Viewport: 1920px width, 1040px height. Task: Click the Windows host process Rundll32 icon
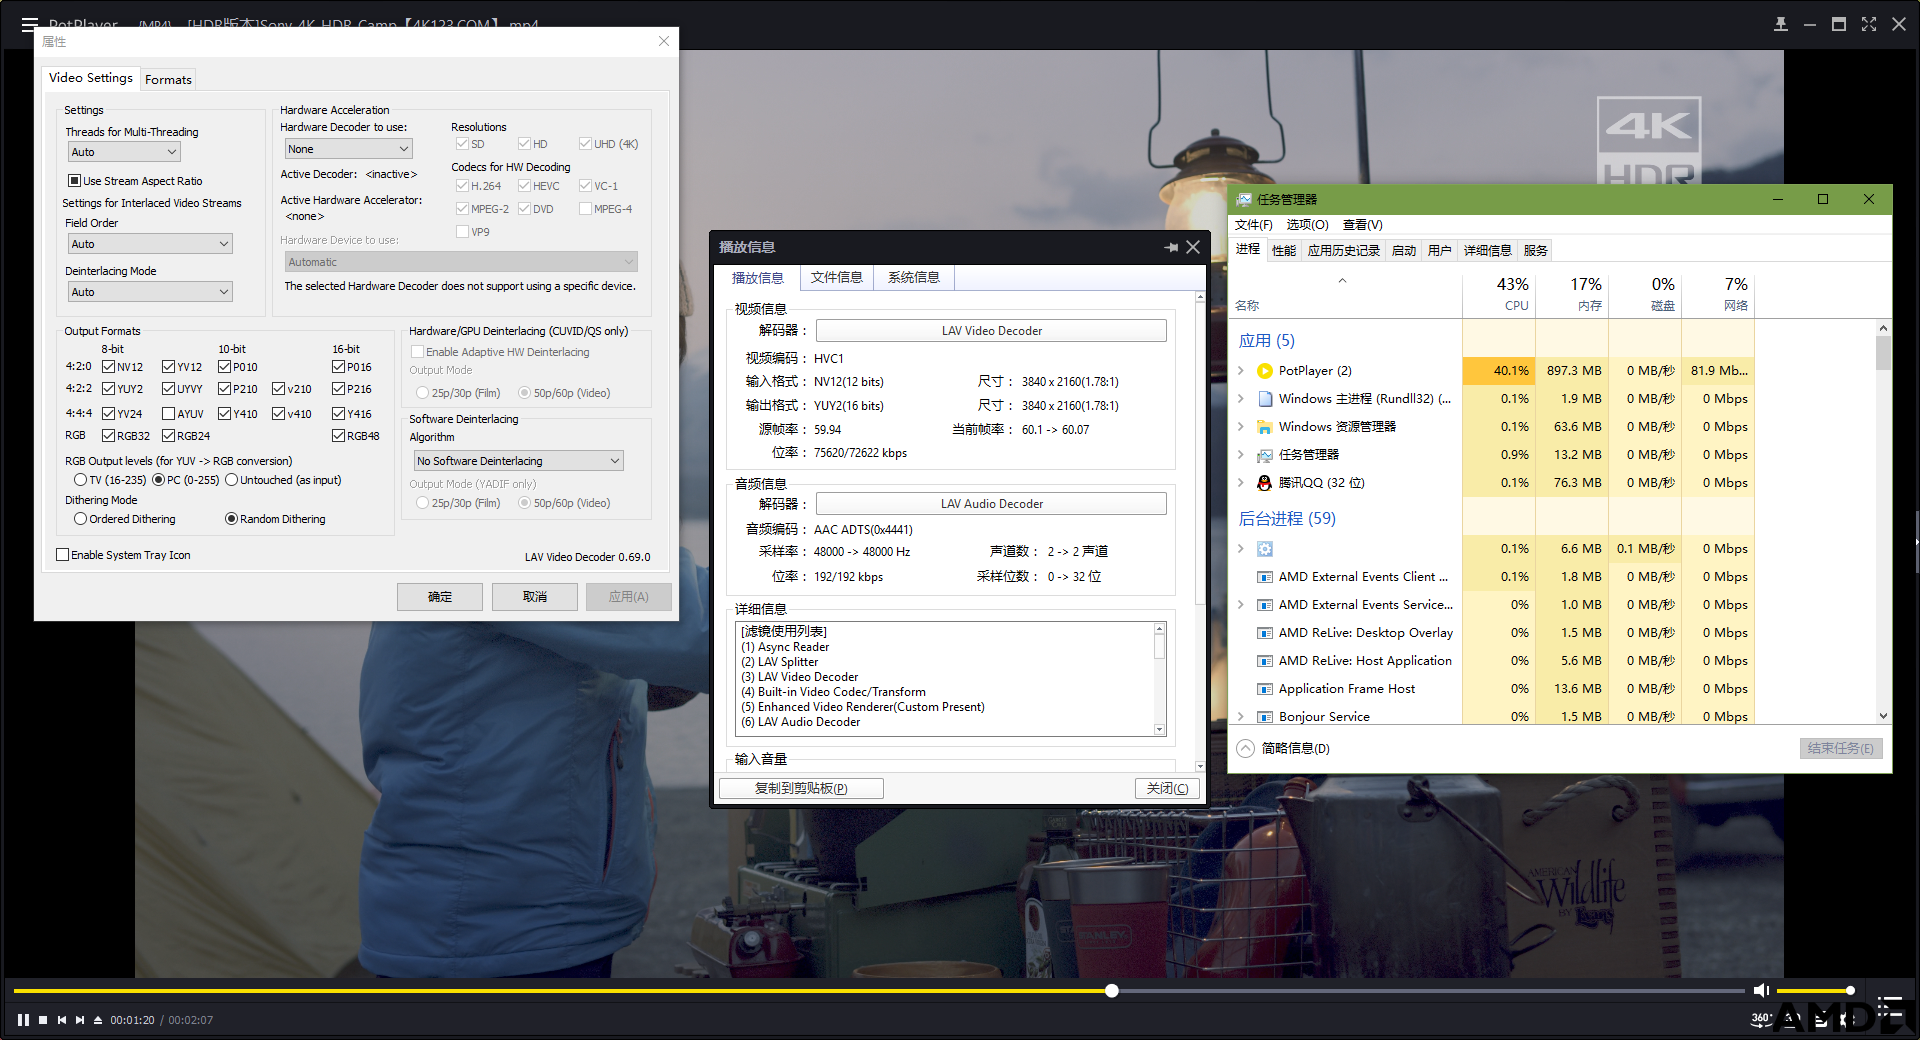click(1265, 399)
